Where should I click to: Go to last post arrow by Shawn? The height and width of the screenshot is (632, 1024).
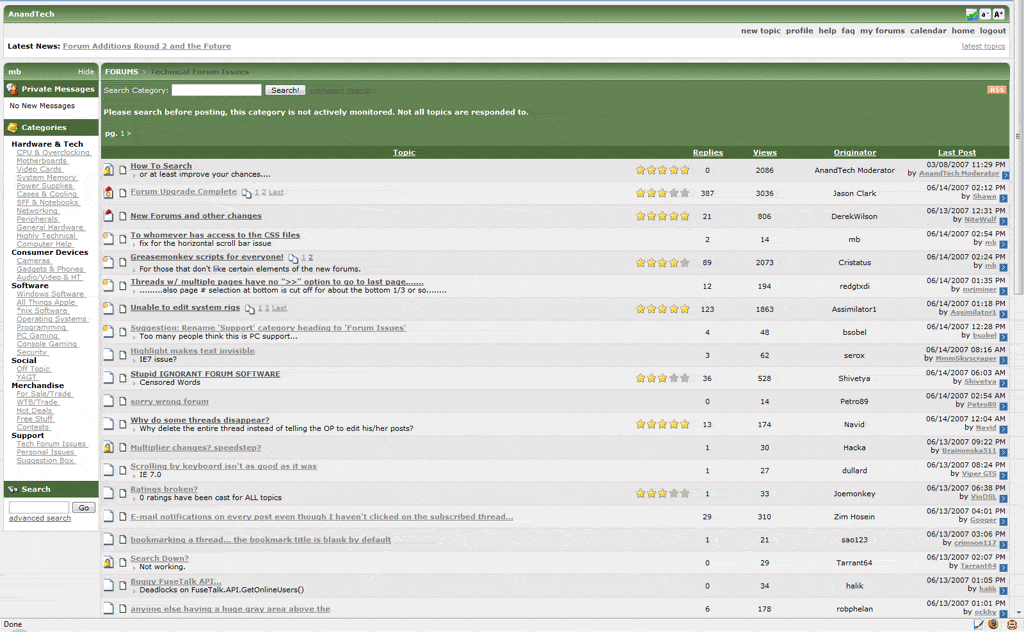point(1003,198)
